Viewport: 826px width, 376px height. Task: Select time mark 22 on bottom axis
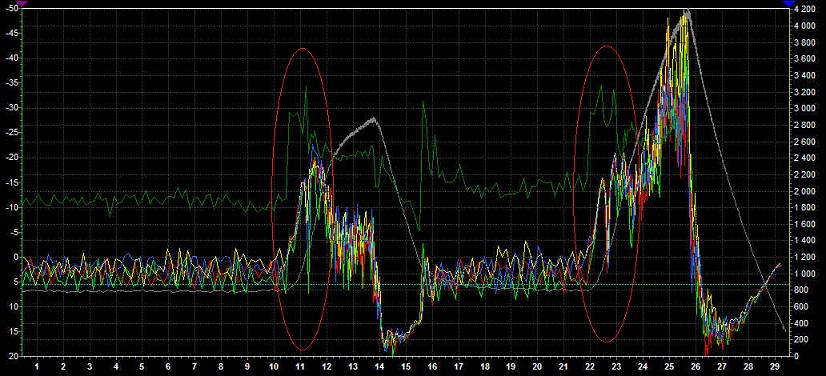590,366
